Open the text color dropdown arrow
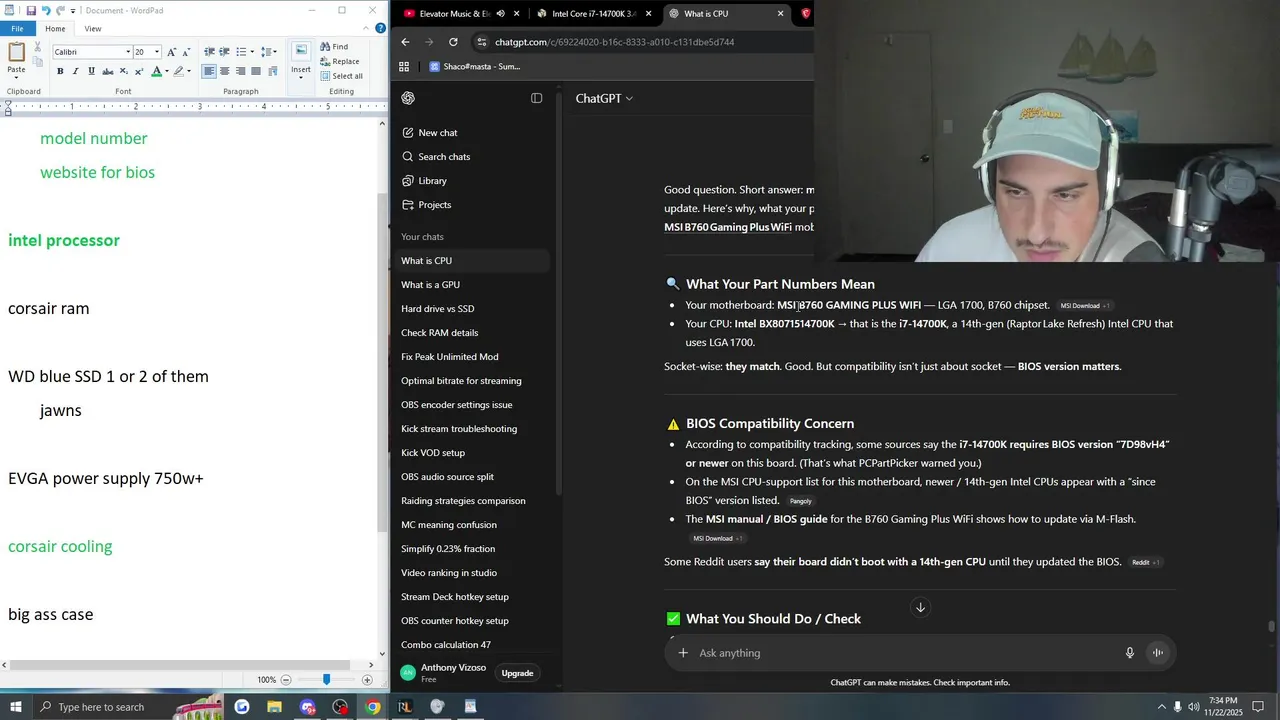Viewport: 1280px width, 720px height. coord(167,71)
